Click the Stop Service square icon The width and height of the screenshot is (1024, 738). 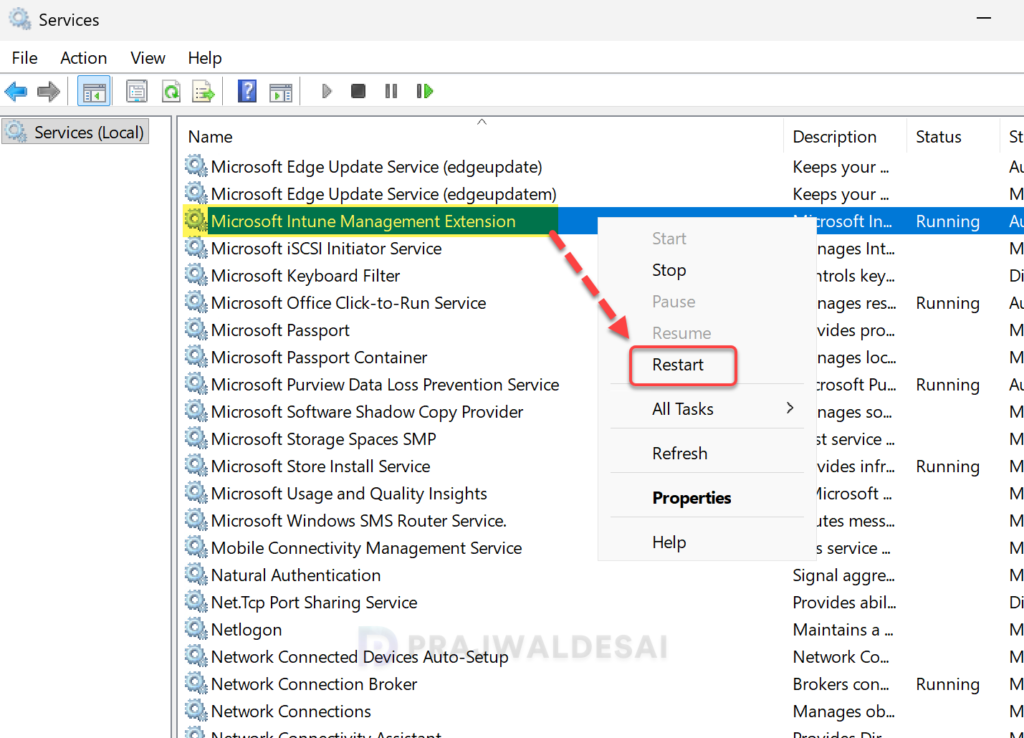(358, 91)
